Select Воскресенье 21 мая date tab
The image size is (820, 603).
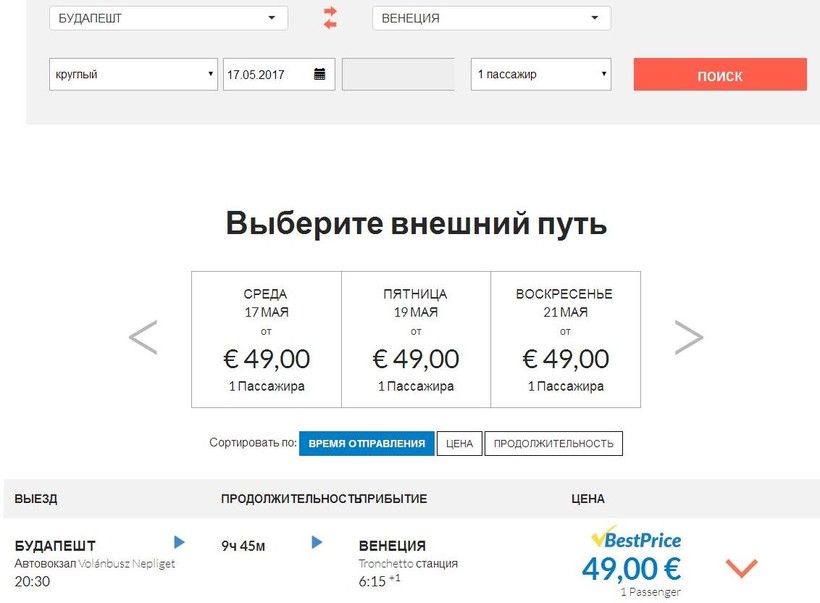point(564,340)
